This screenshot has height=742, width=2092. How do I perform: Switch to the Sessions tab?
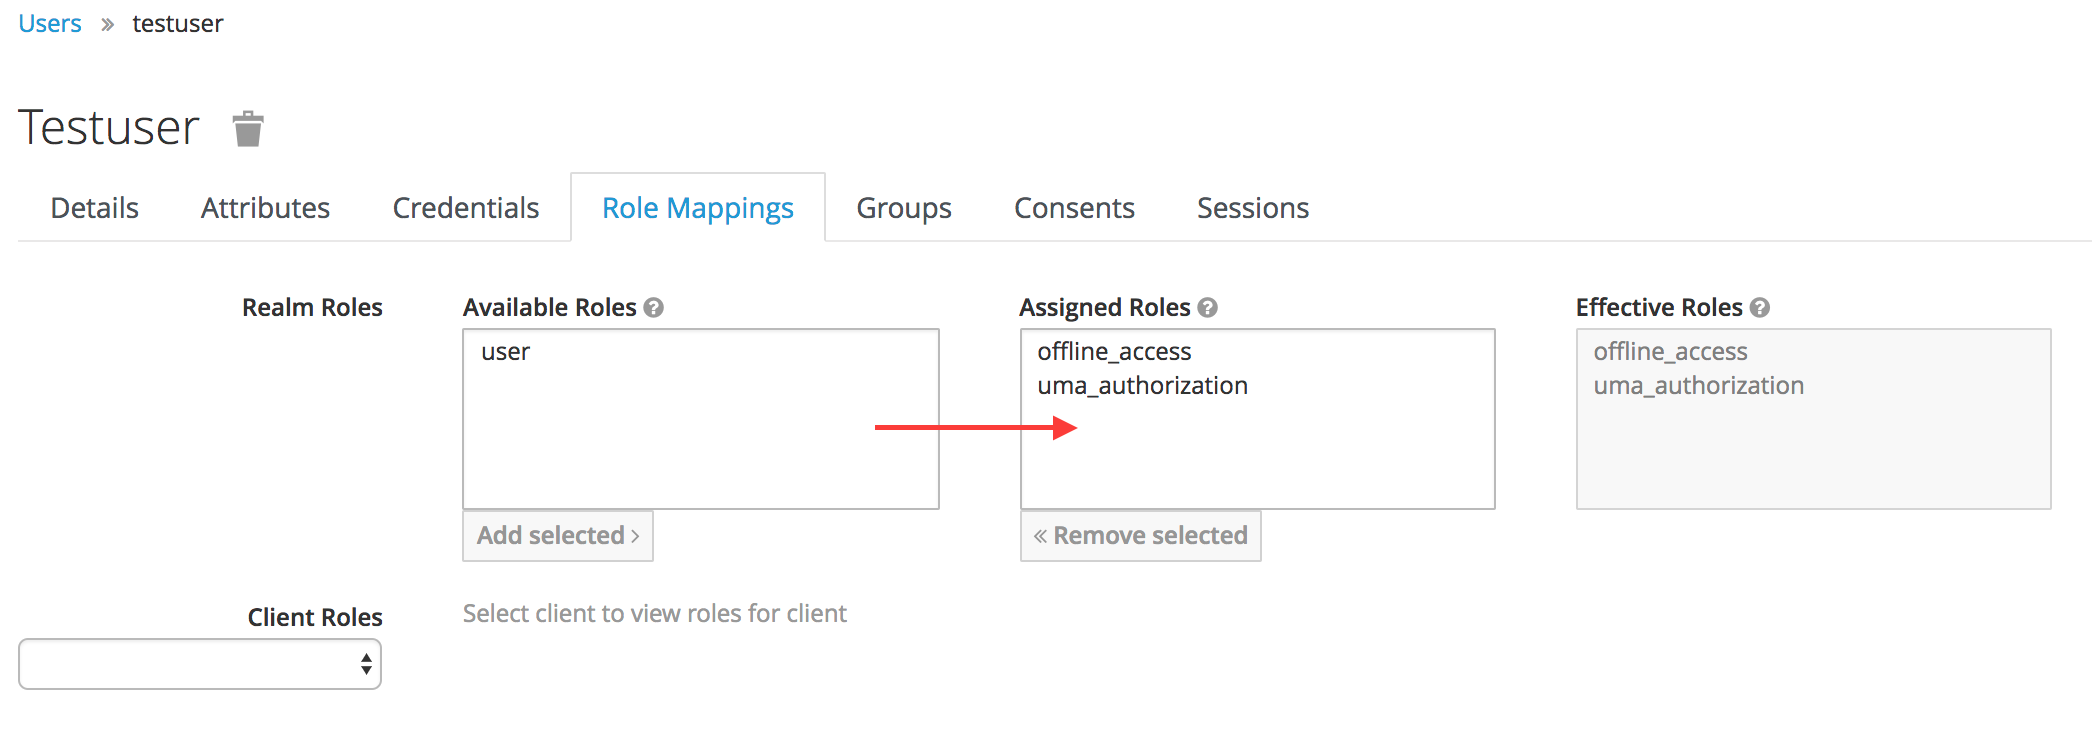[x=1253, y=208]
